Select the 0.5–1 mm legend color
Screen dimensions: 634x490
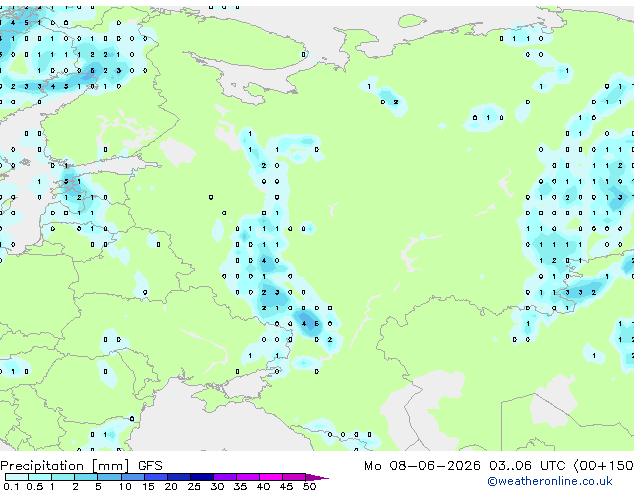(x=40, y=477)
